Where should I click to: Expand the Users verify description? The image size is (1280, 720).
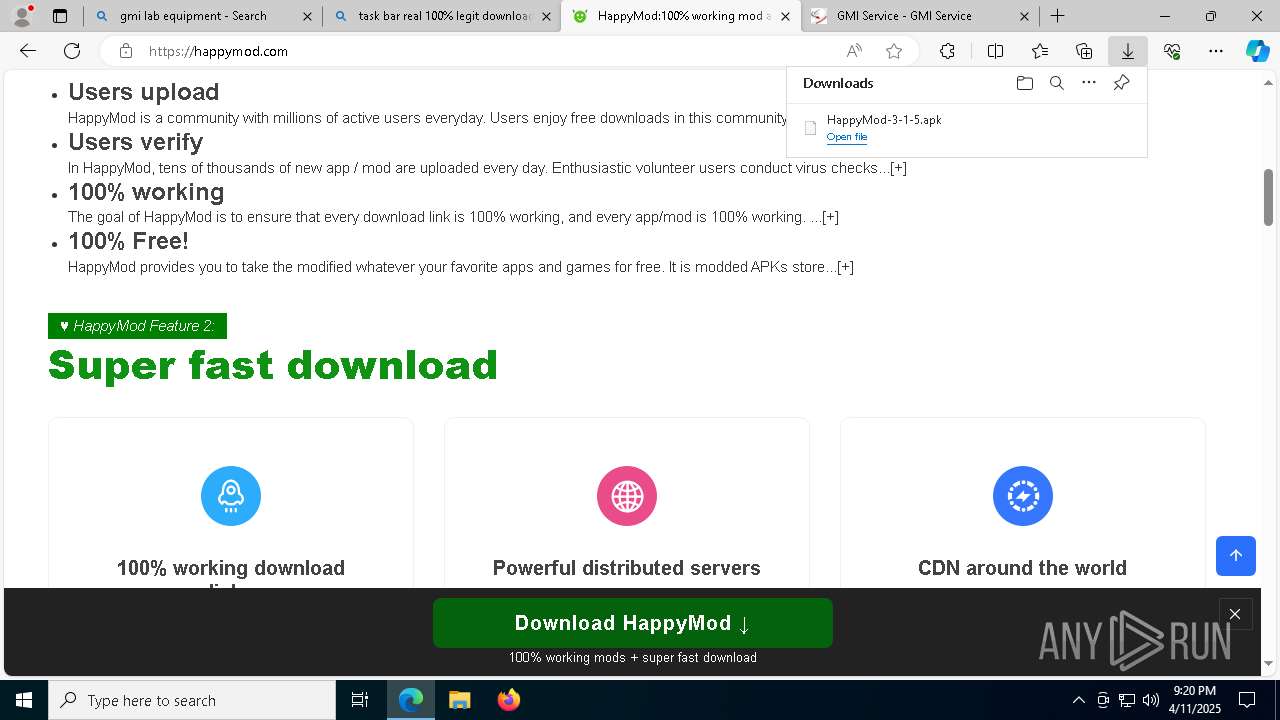coord(898,168)
